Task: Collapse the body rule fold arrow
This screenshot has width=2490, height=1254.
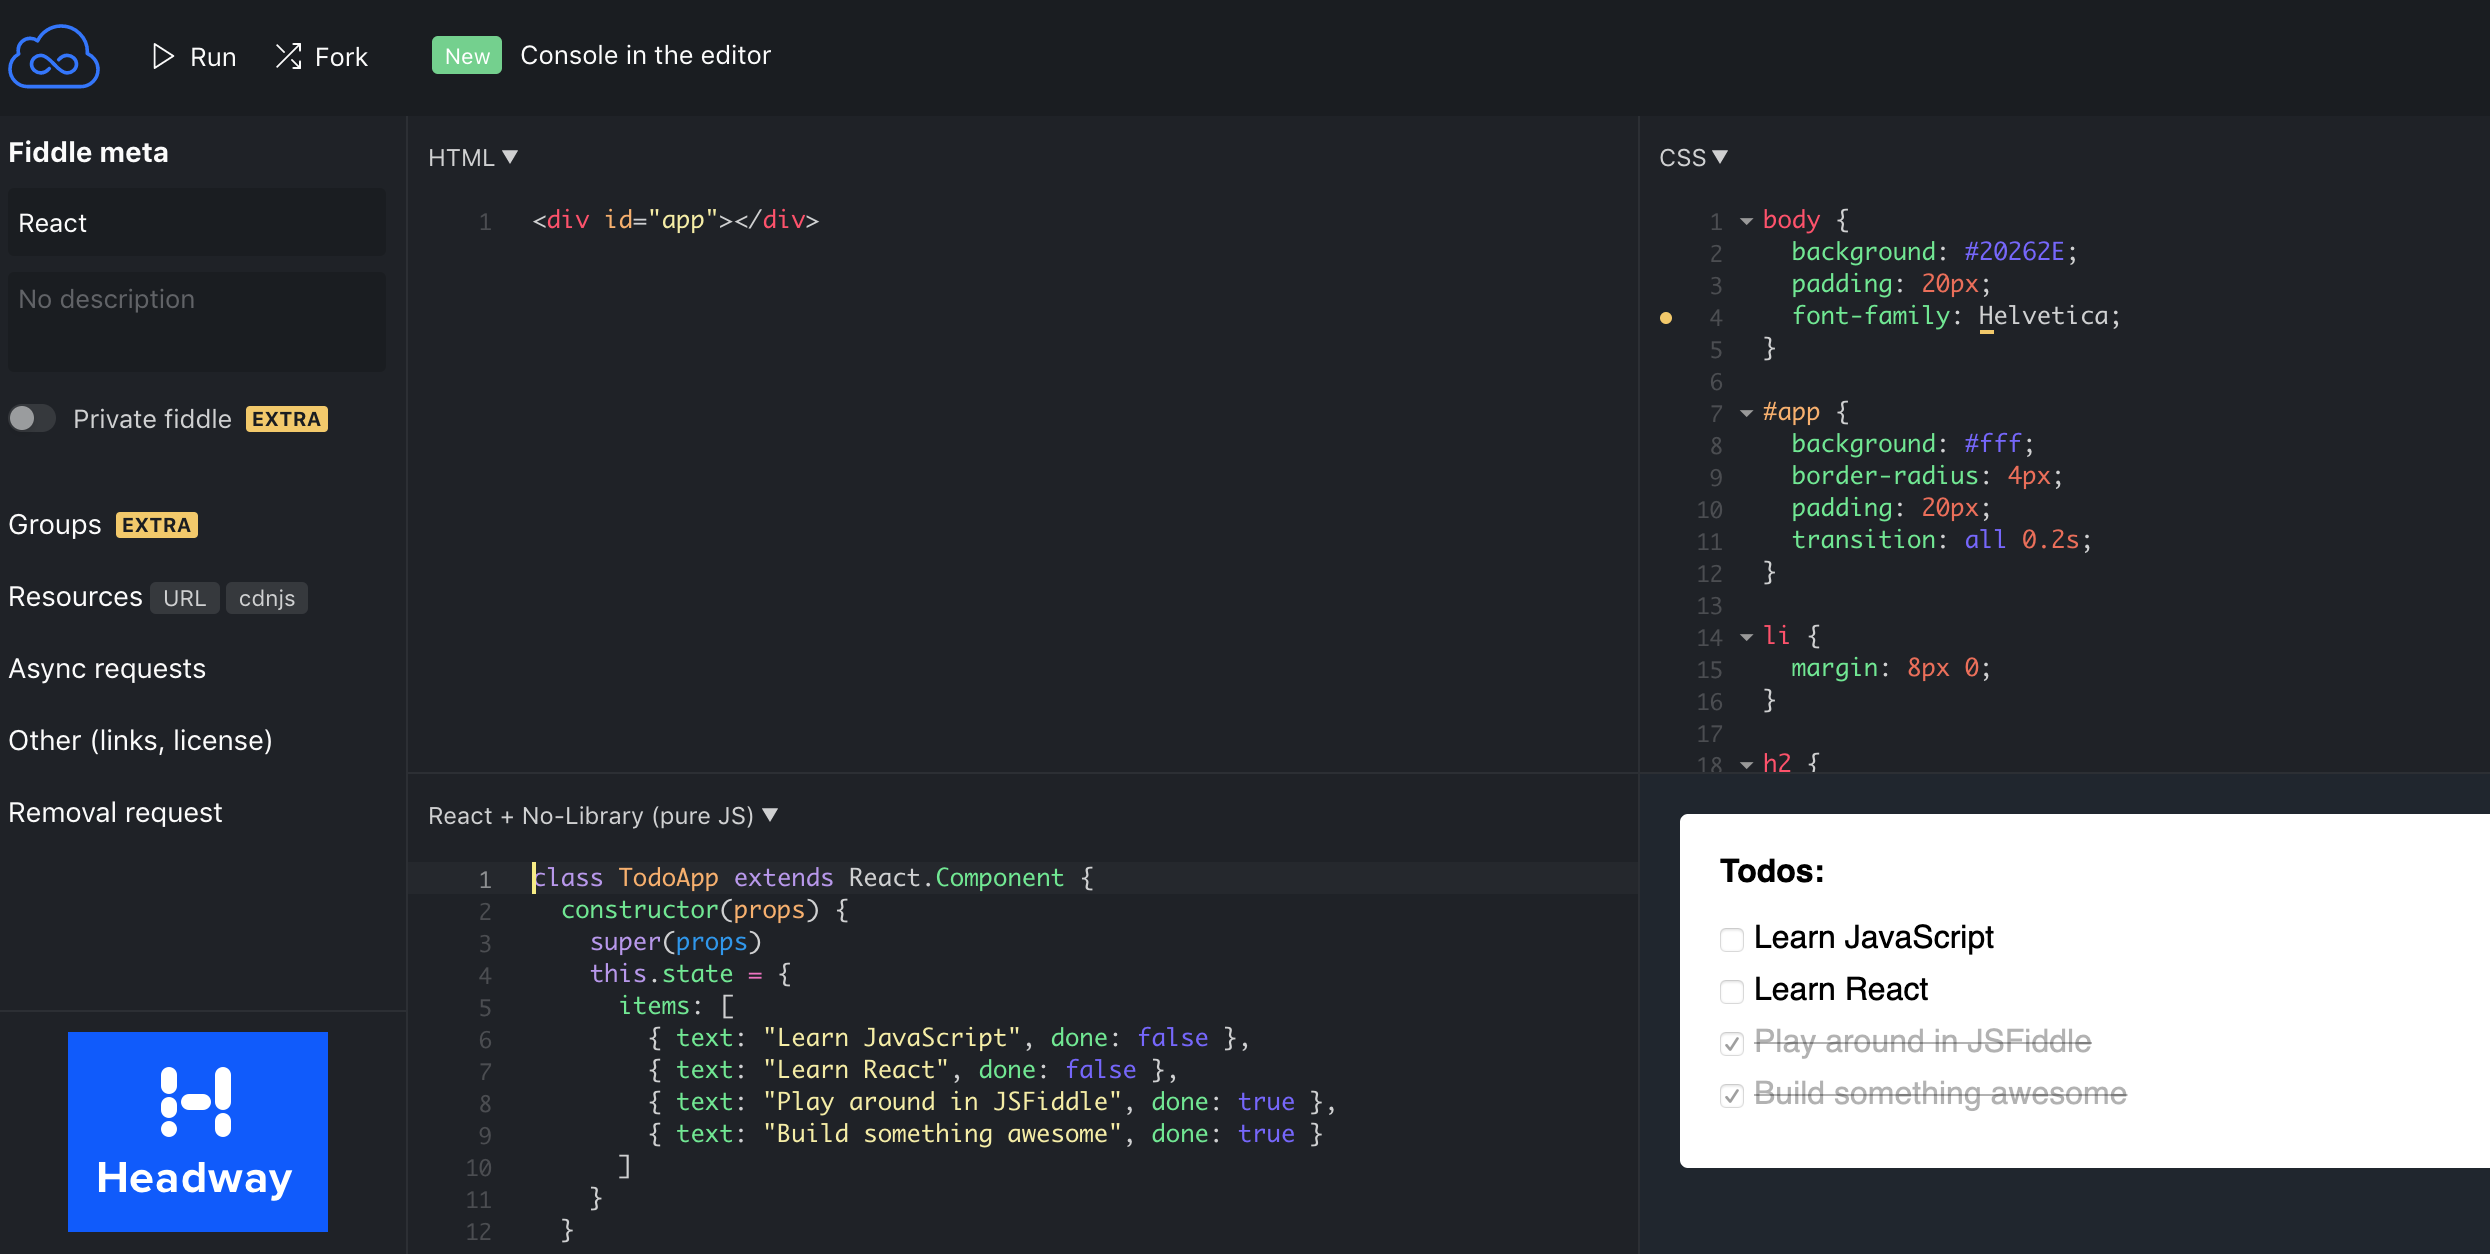Action: pyautogui.click(x=1746, y=221)
